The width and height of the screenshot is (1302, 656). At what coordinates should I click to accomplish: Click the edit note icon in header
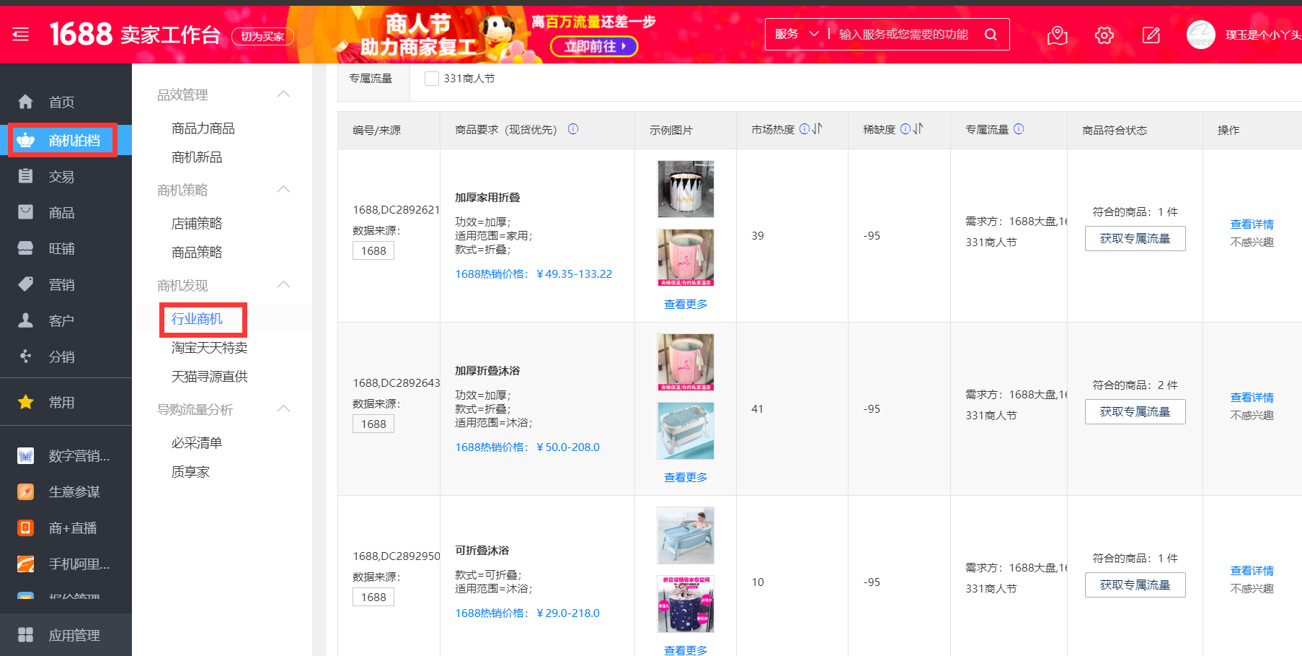1151,35
